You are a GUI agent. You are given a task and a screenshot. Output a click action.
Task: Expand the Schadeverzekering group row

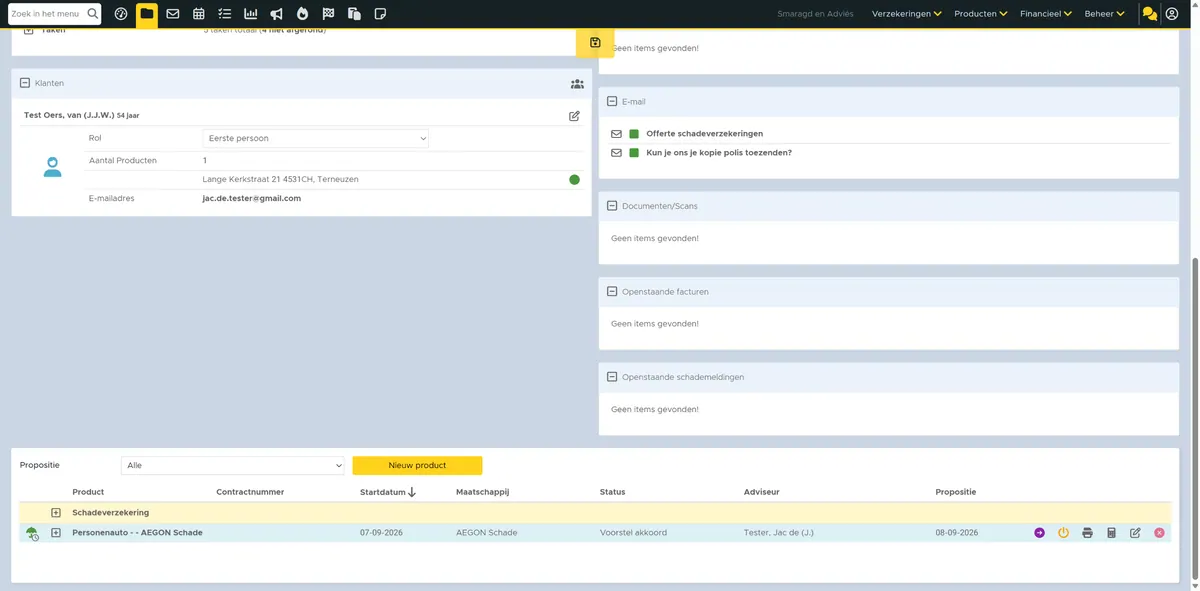pyautogui.click(x=56, y=512)
